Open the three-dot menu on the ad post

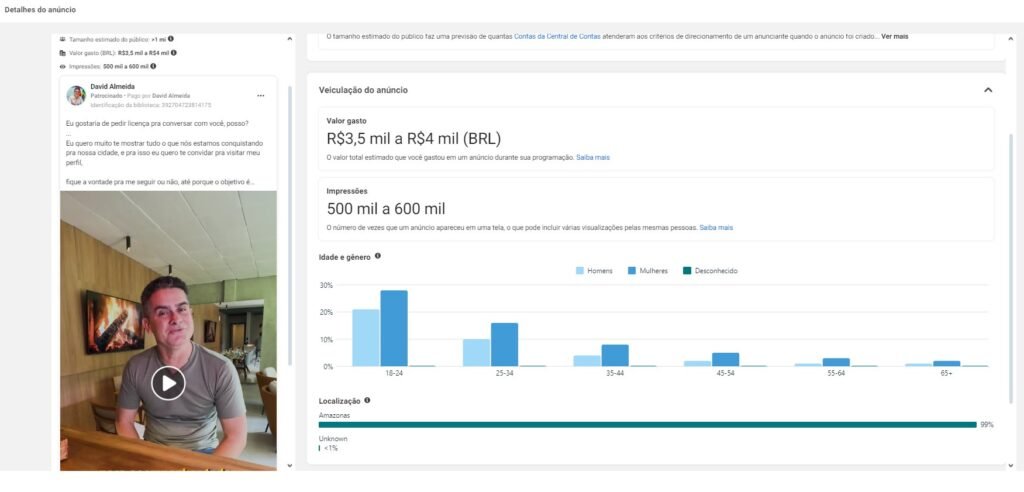[x=261, y=96]
